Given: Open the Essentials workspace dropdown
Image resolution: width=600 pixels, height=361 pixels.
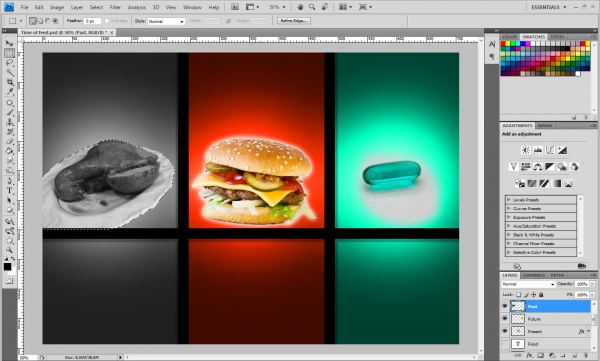Looking at the screenshot, I should pos(549,7).
